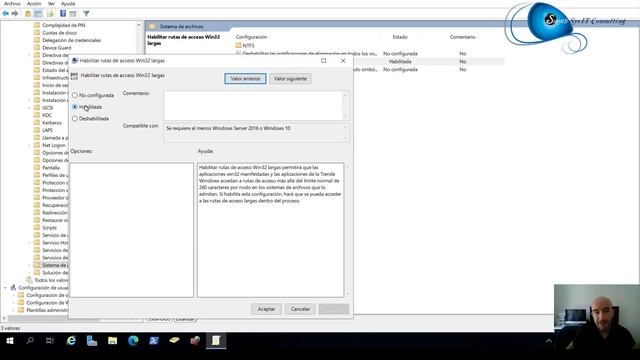The width and height of the screenshot is (640, 360).
Task: Open PowerShell from the taskbar
Action: pos(154,340)
